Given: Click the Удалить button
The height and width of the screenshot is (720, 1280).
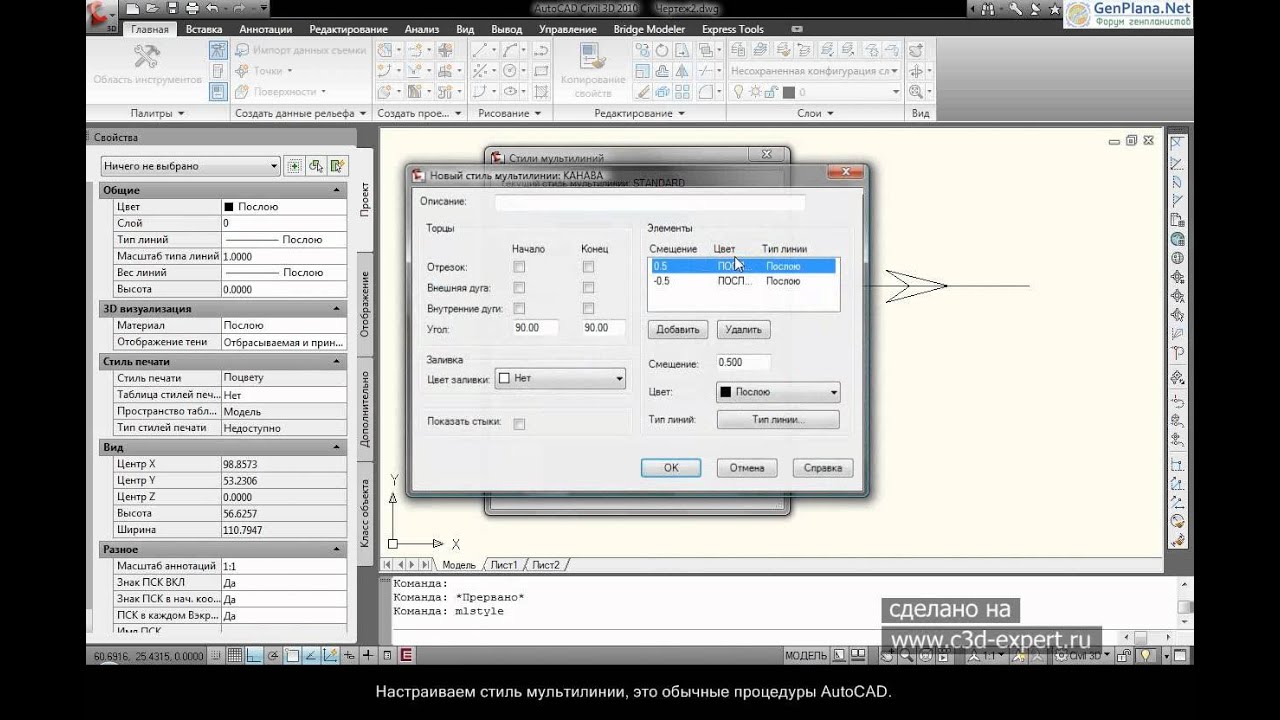Looking at the screenshot, I should coord(743,329).
